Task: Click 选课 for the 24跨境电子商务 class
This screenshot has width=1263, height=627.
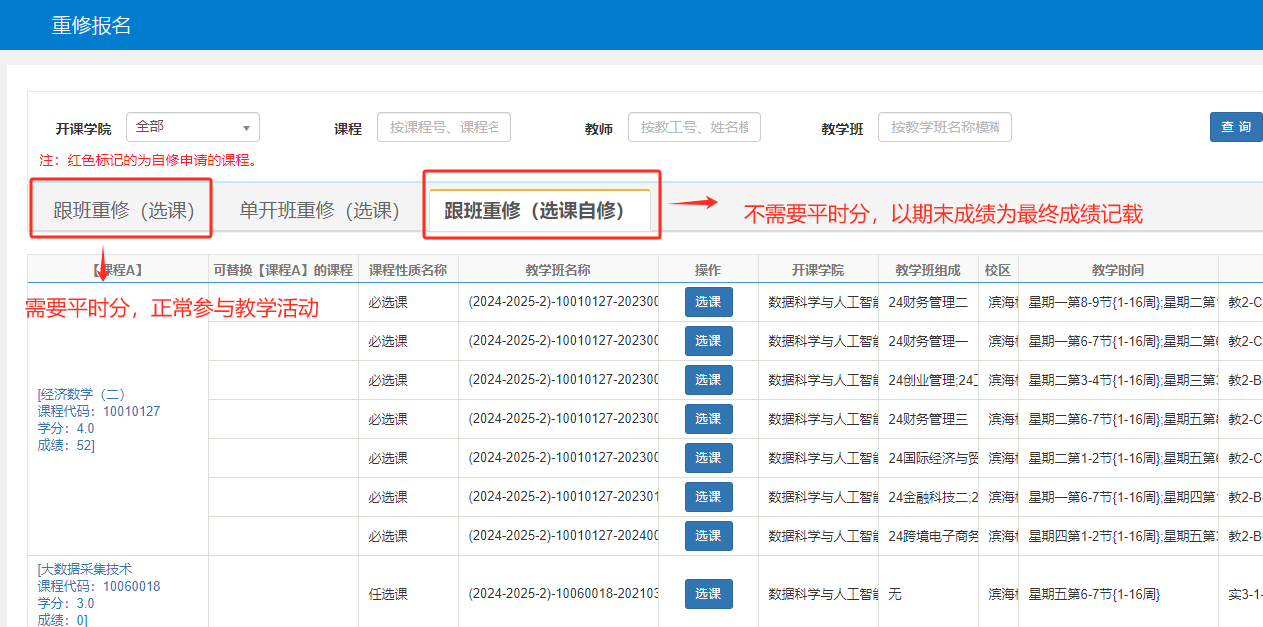Action: click(x=708, y=536)
